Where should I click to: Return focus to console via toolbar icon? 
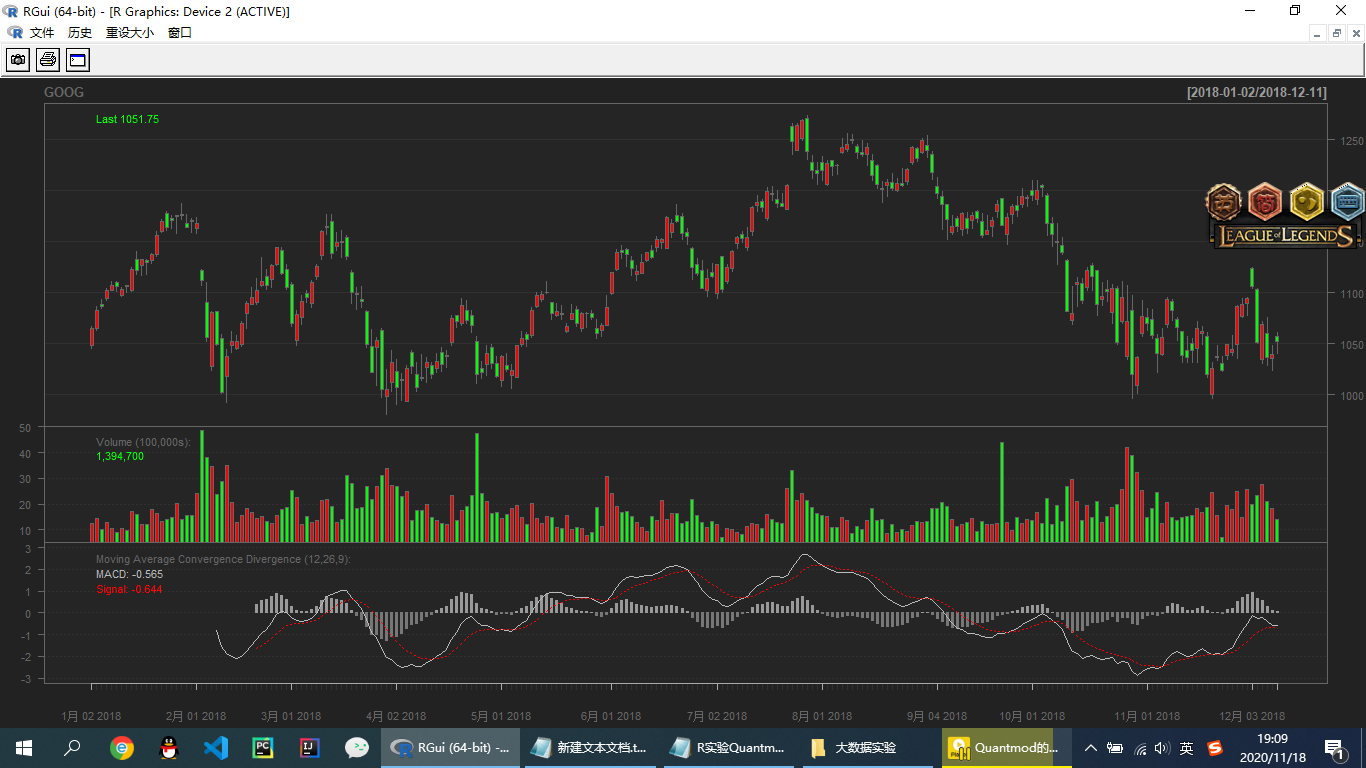(x=78, y=60)
